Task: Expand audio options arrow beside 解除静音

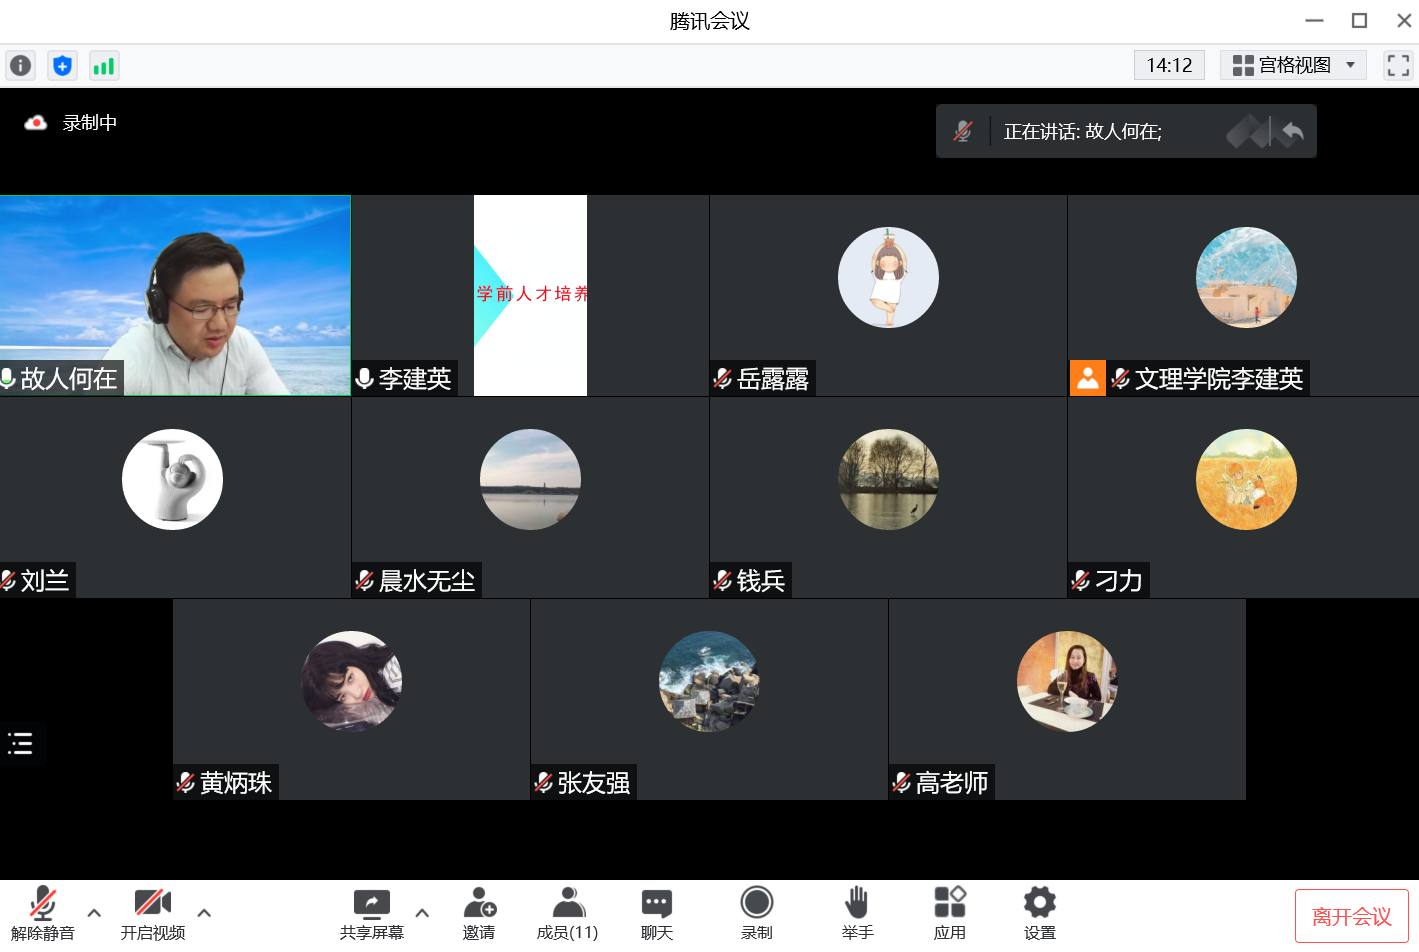Action: point(94,913)
